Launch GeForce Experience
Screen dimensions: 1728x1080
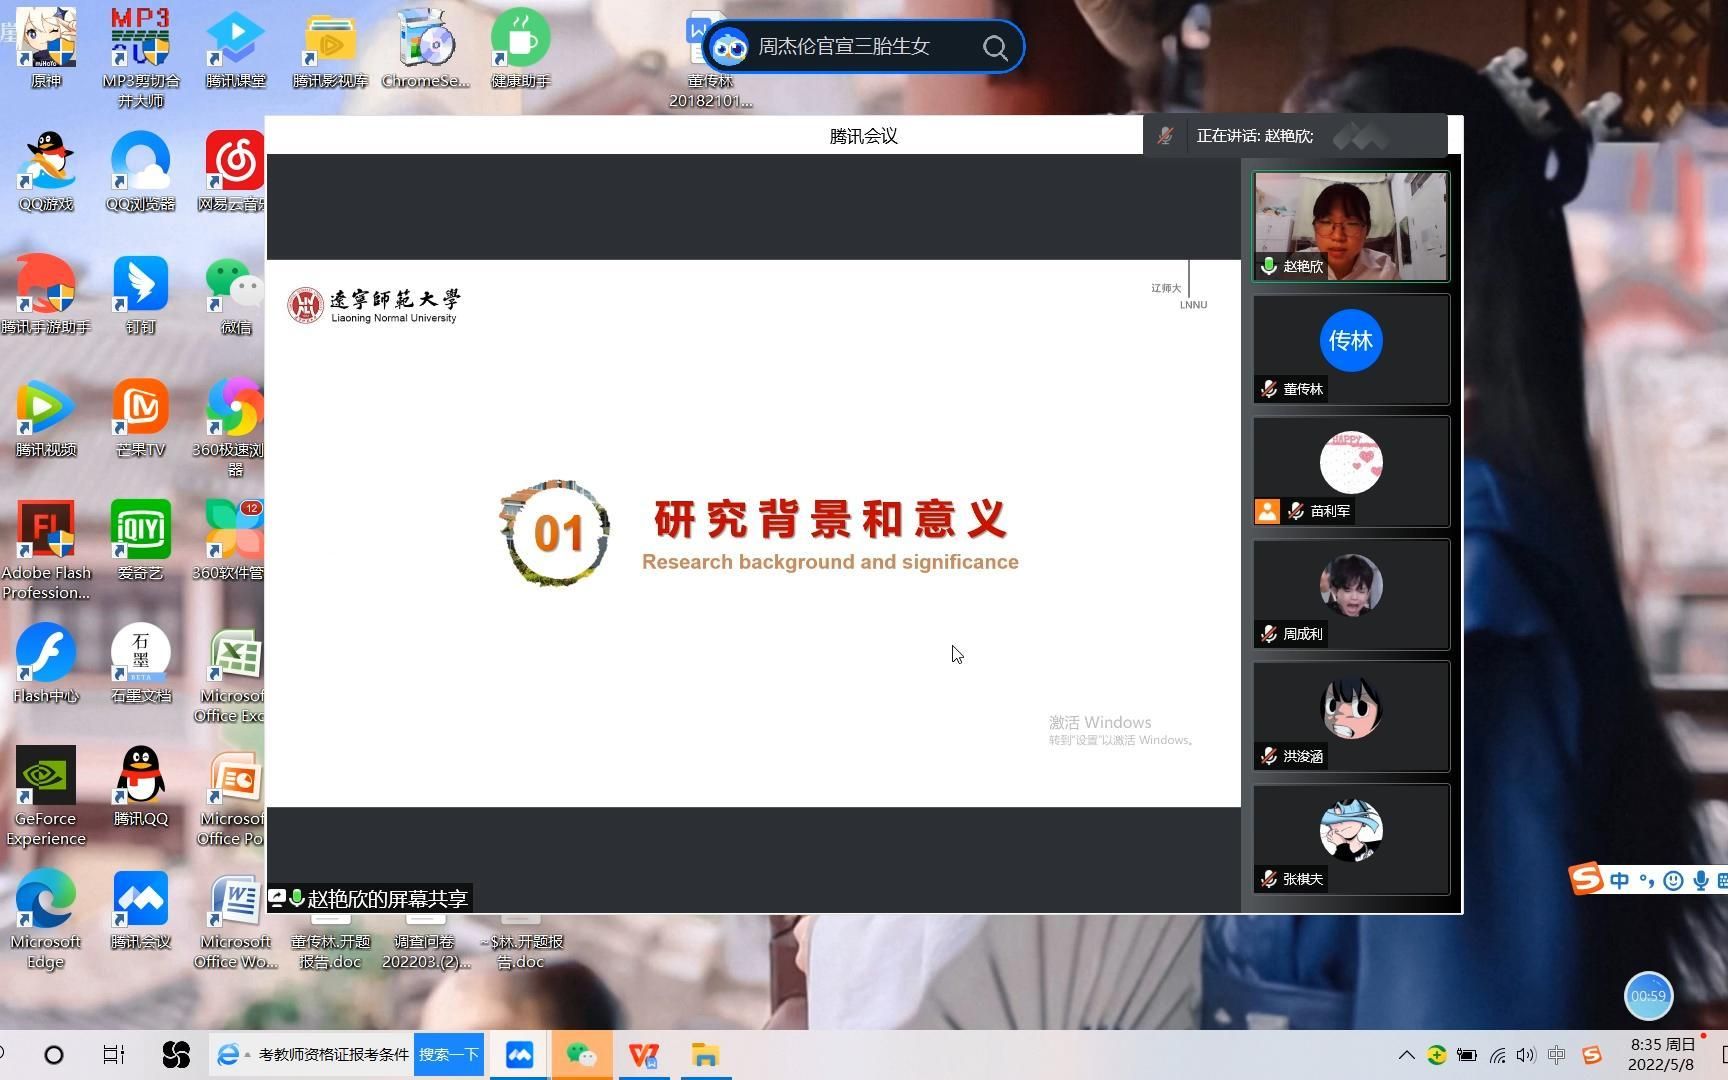[45, 775]
